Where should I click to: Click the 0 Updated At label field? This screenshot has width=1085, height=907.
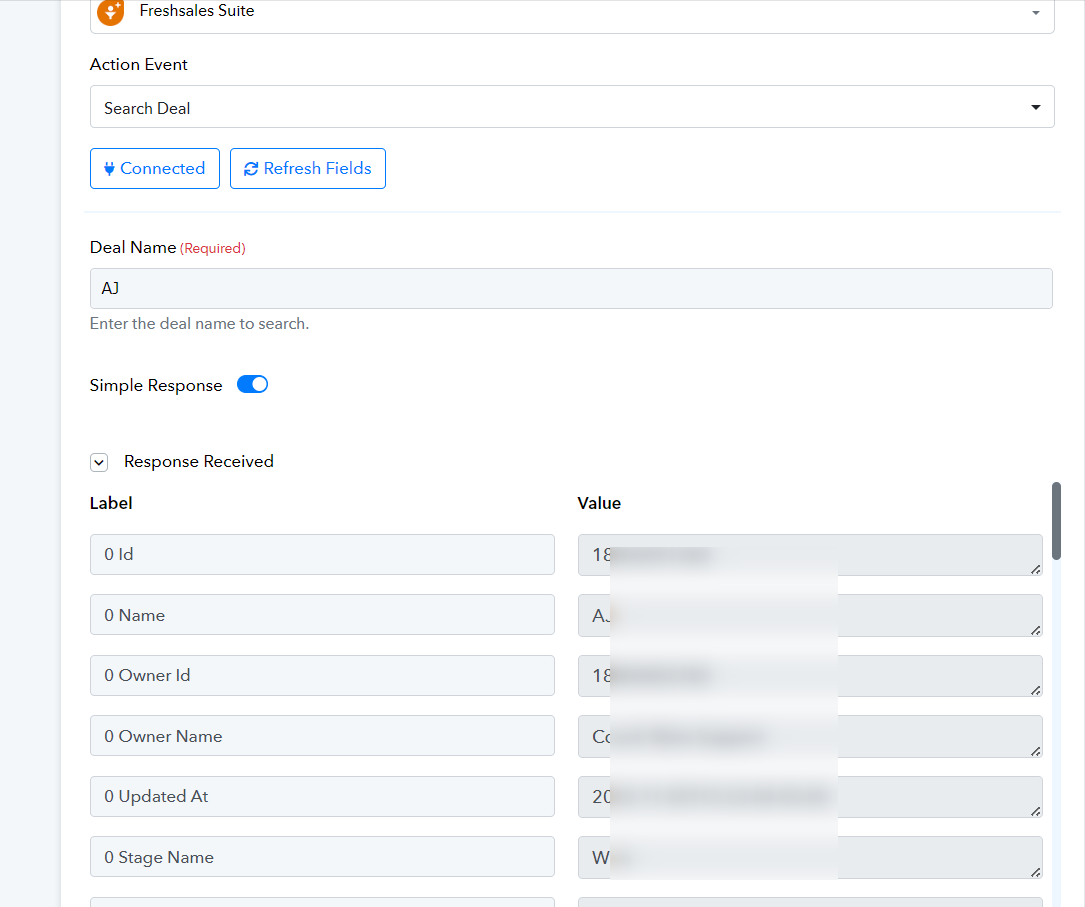click(322, 797)
